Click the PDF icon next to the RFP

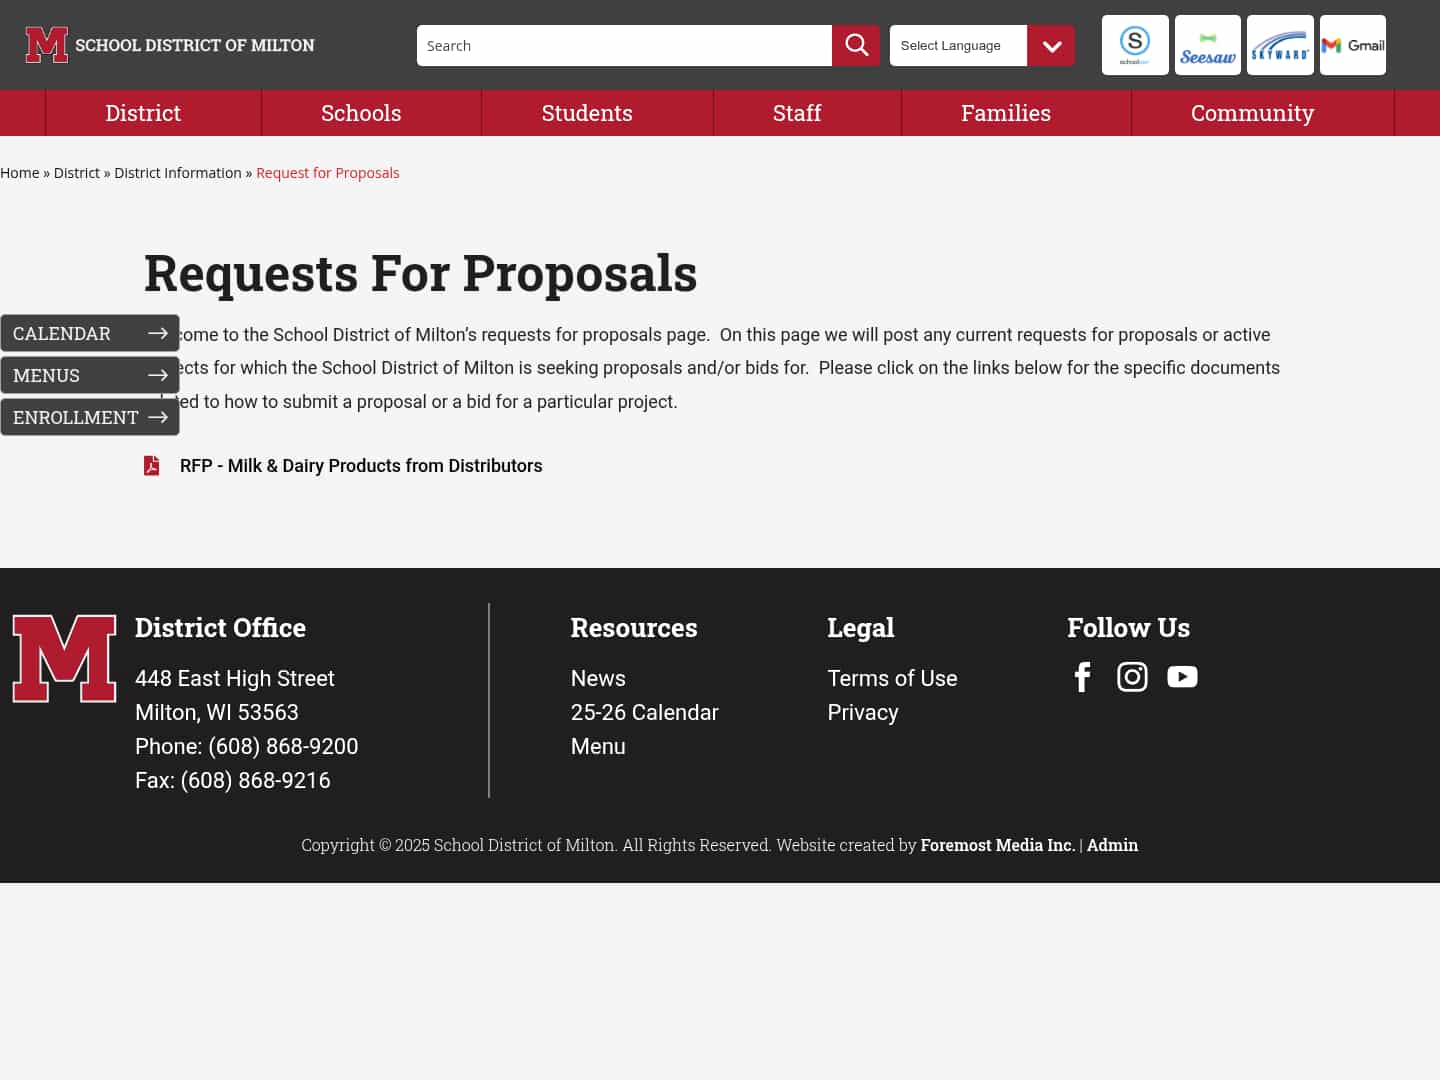[151, 465]
